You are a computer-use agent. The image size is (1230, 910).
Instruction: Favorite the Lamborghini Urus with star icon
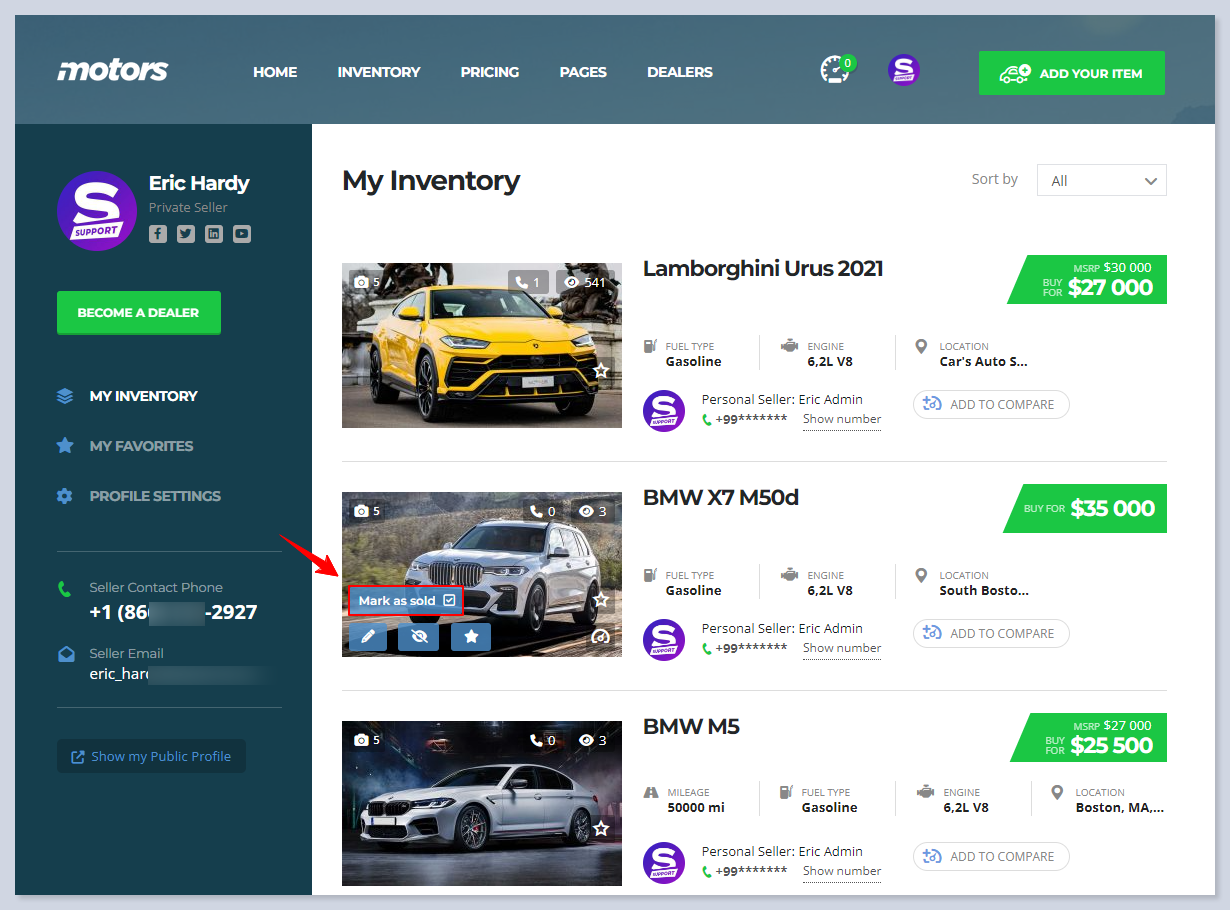click(x=601, y=371)
